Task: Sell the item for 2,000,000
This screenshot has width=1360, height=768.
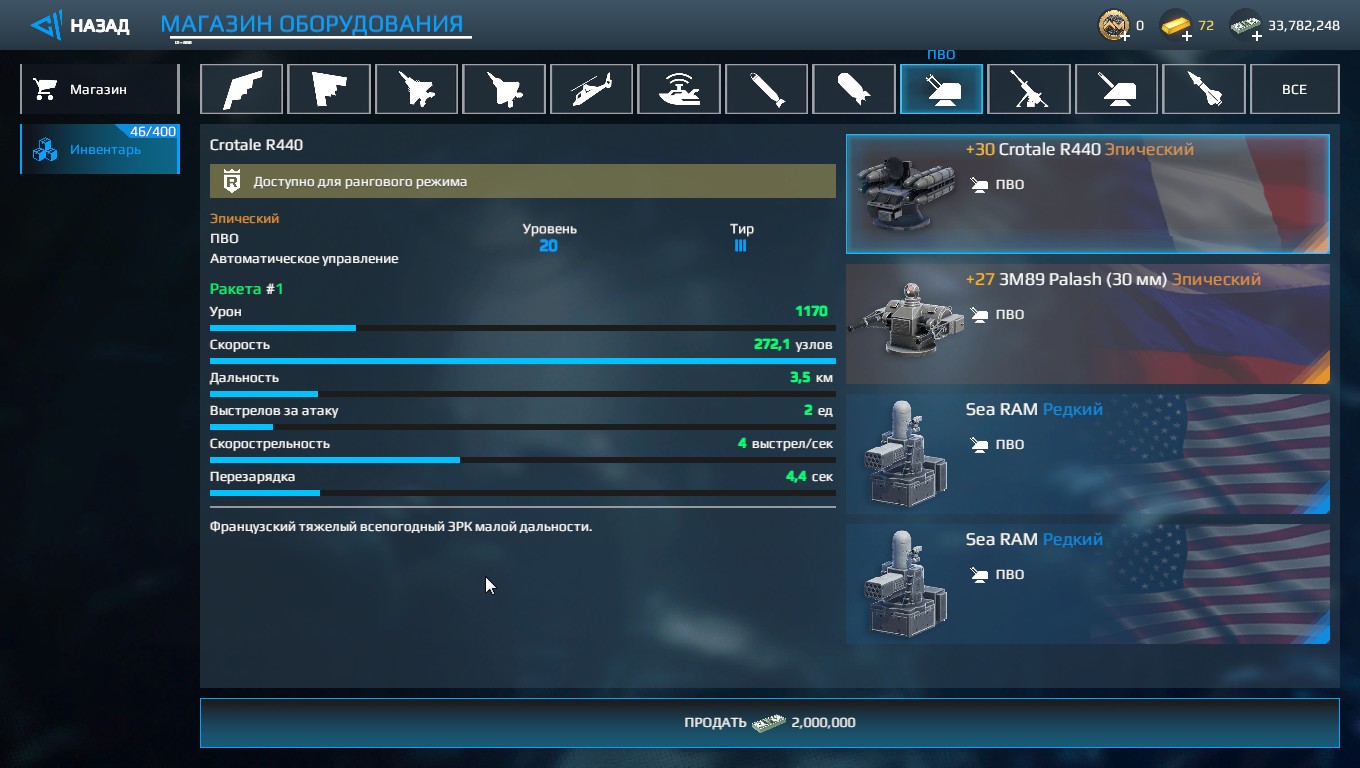Action: click(x=769, y=722)
